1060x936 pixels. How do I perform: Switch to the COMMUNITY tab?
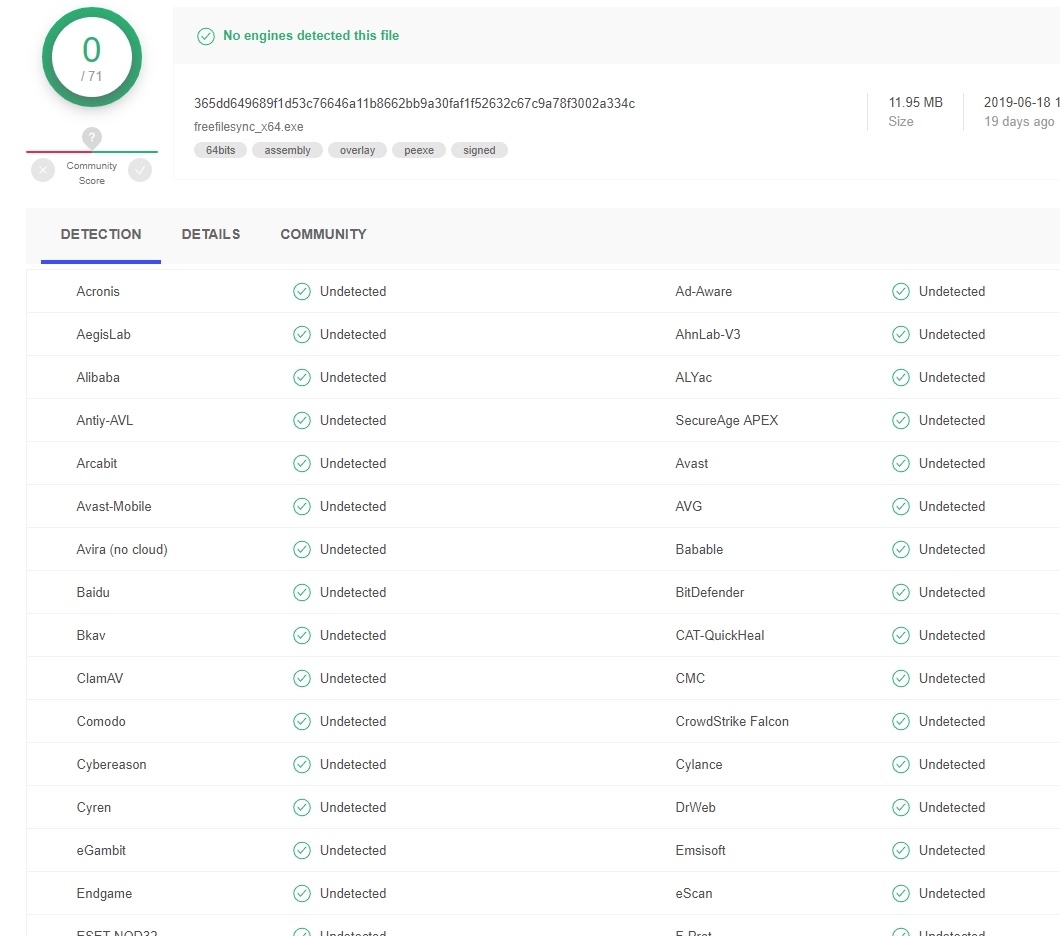(323, 235)
